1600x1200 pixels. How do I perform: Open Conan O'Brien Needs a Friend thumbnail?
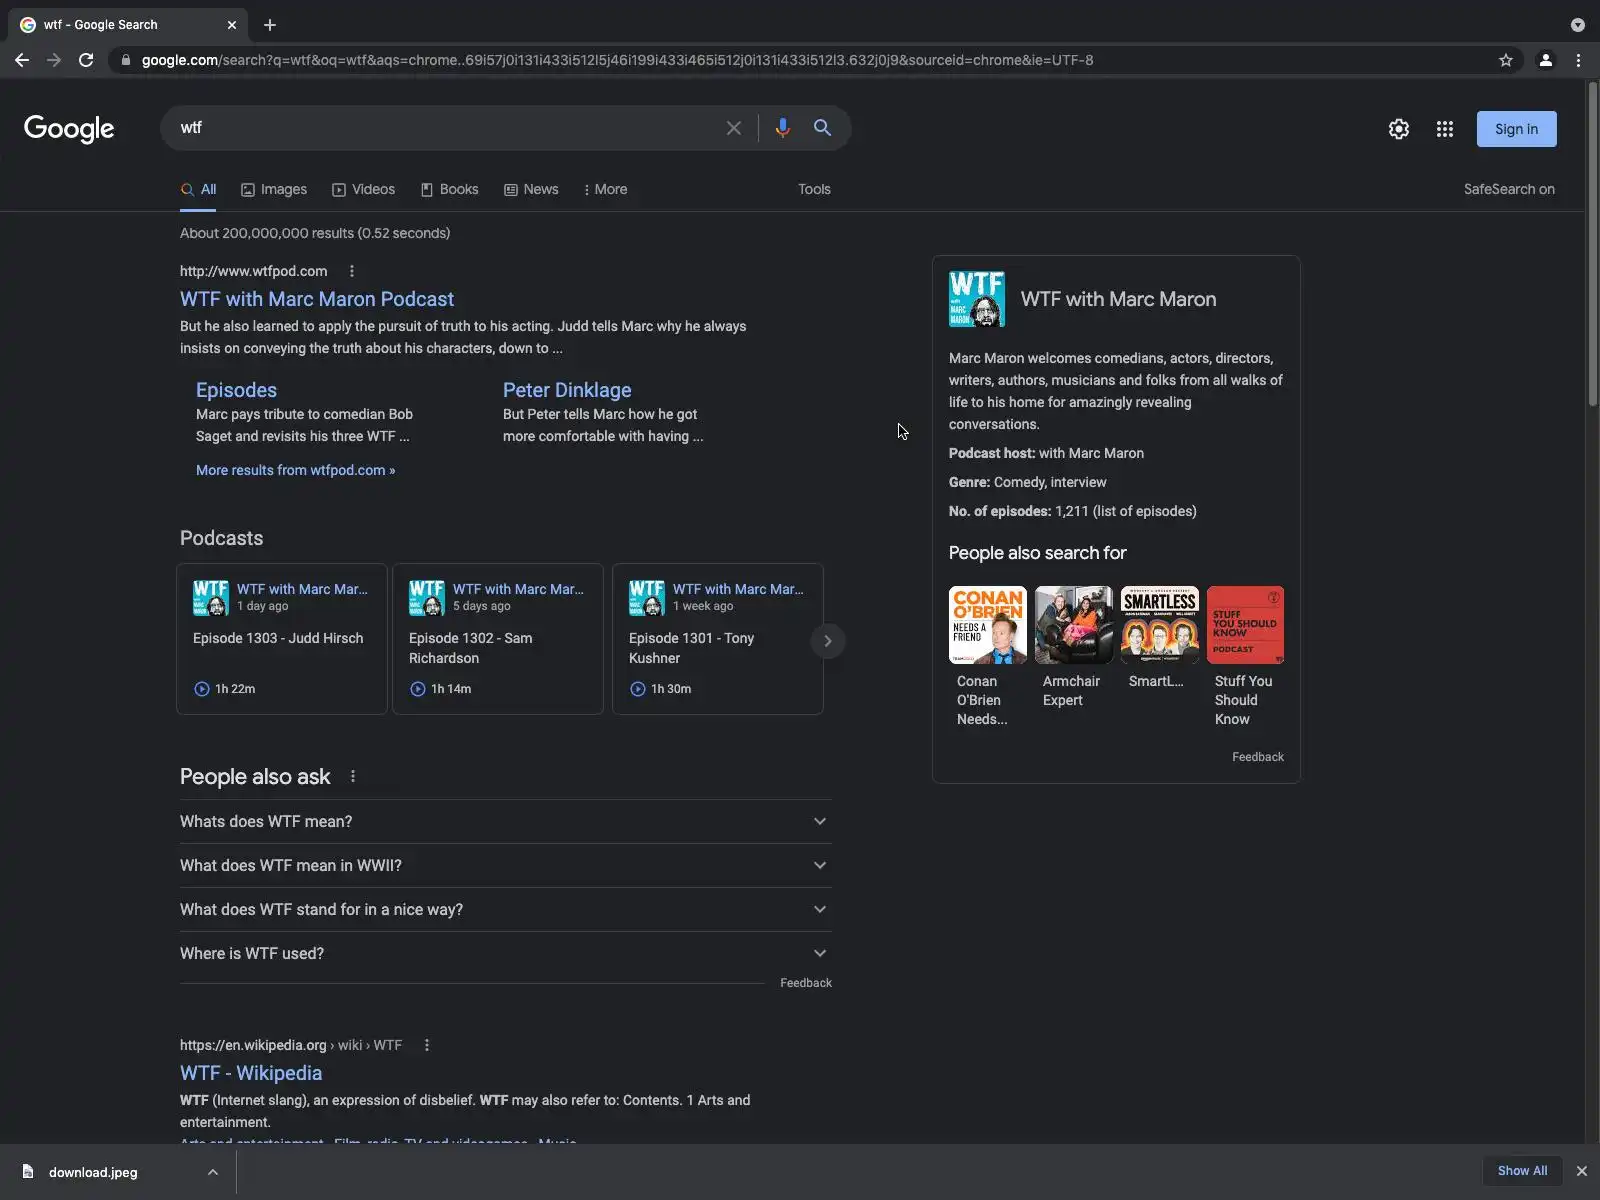click(988, 625)
